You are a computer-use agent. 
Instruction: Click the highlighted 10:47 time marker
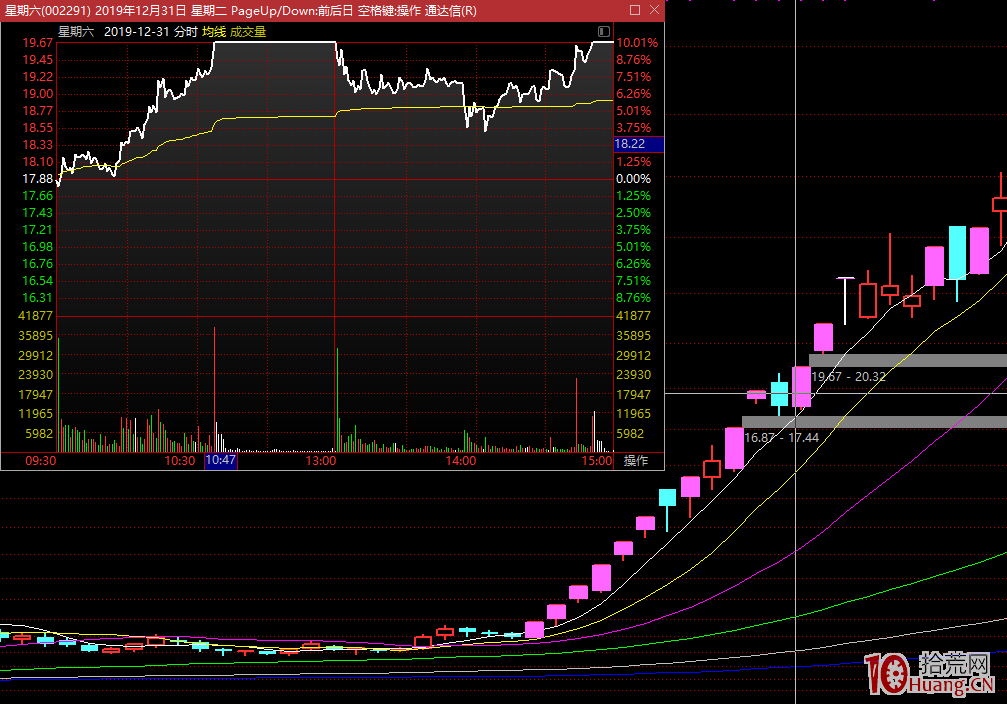221,461
